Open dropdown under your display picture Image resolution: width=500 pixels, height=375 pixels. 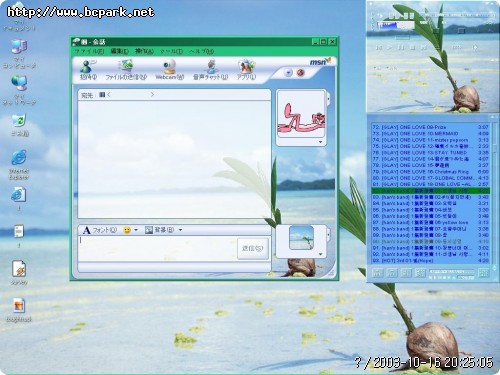[320, 254]
